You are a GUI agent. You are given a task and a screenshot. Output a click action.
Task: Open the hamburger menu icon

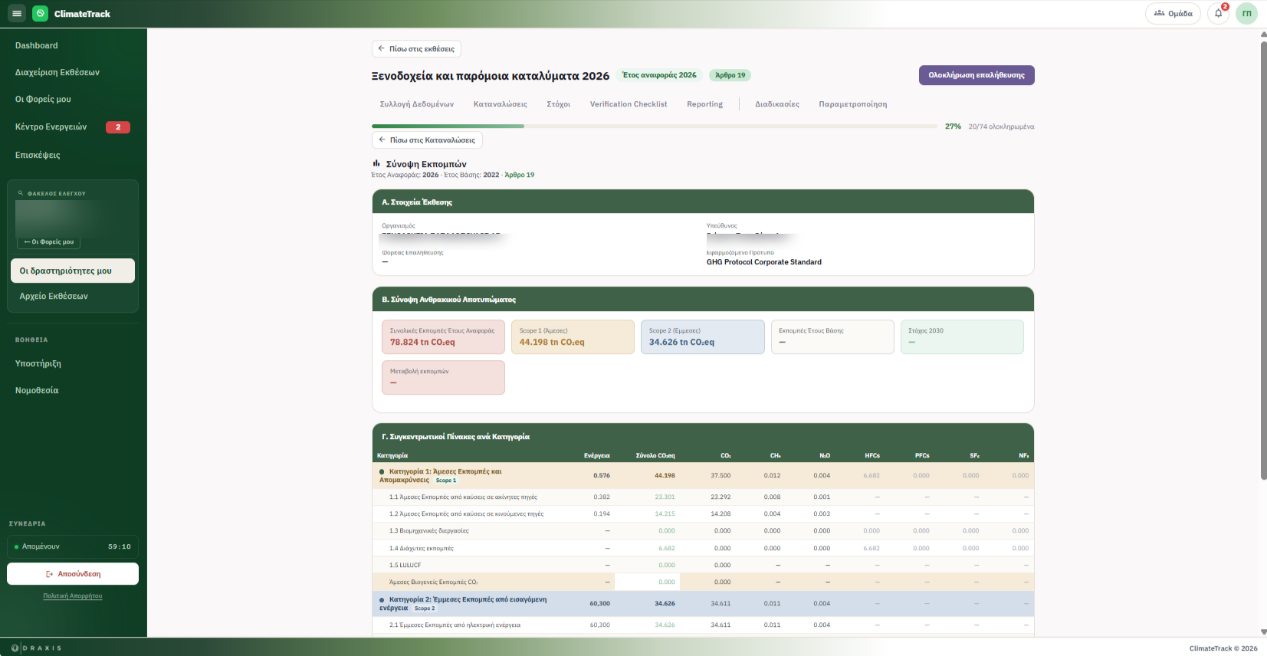17,13
